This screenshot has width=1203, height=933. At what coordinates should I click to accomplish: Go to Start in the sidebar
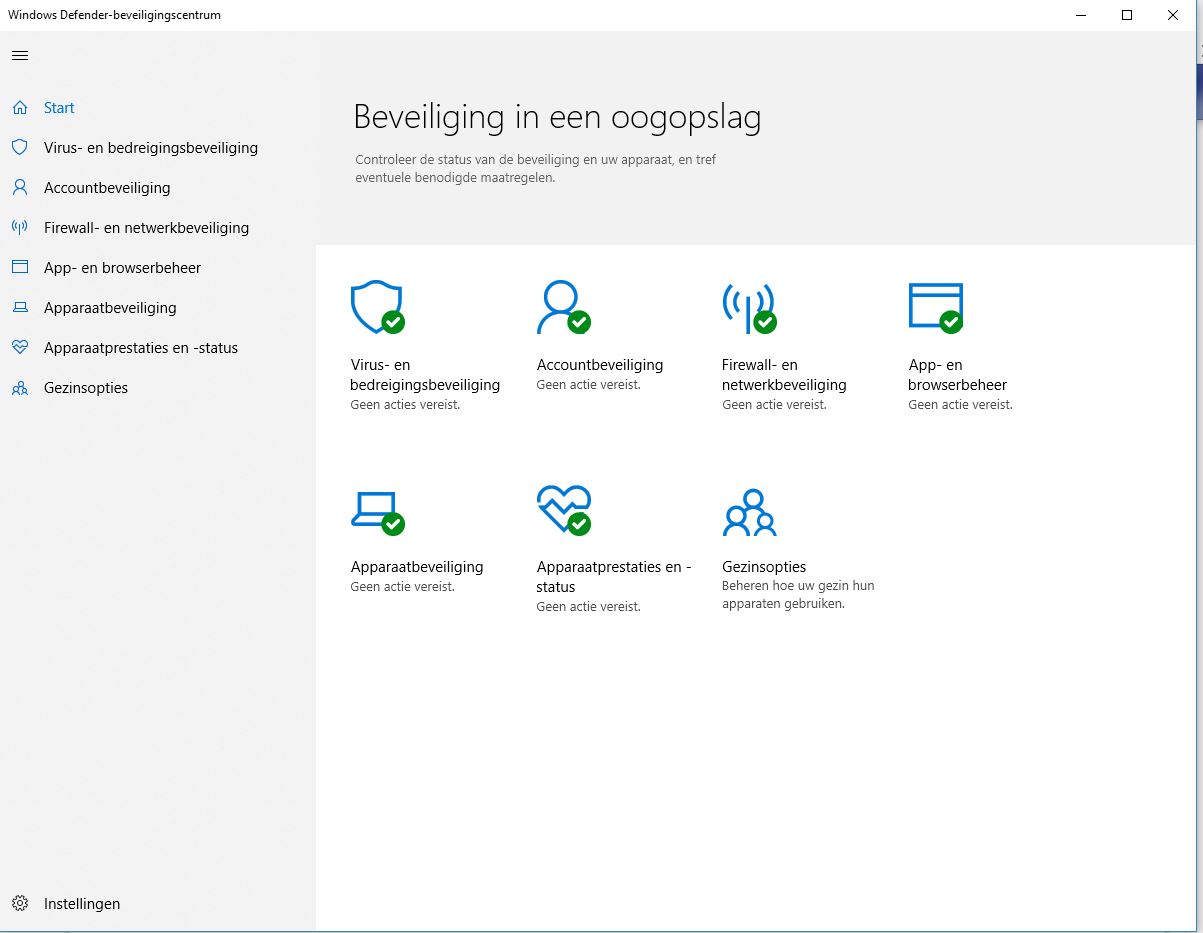click(59, 108)
